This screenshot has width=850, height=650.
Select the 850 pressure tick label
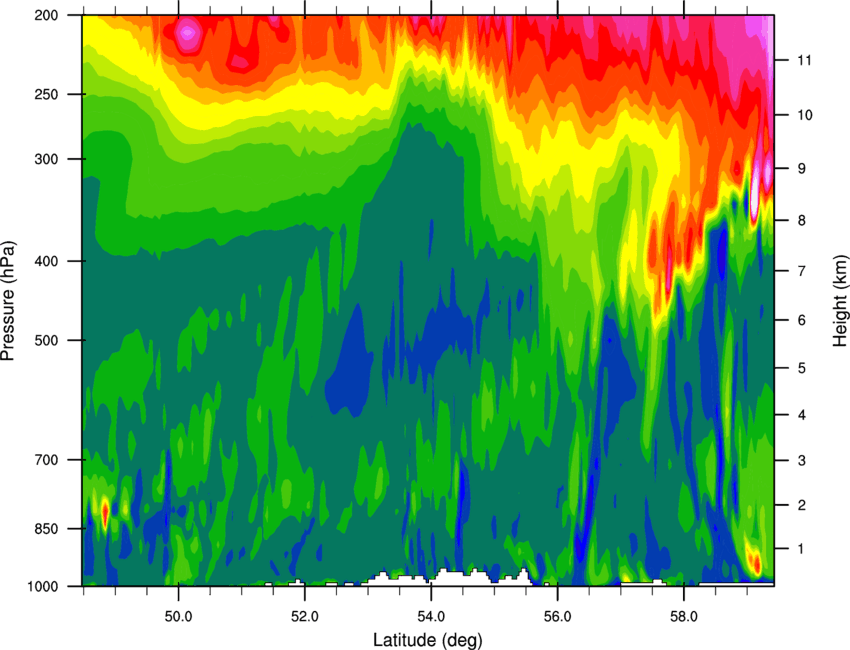(x=46, y=529)
